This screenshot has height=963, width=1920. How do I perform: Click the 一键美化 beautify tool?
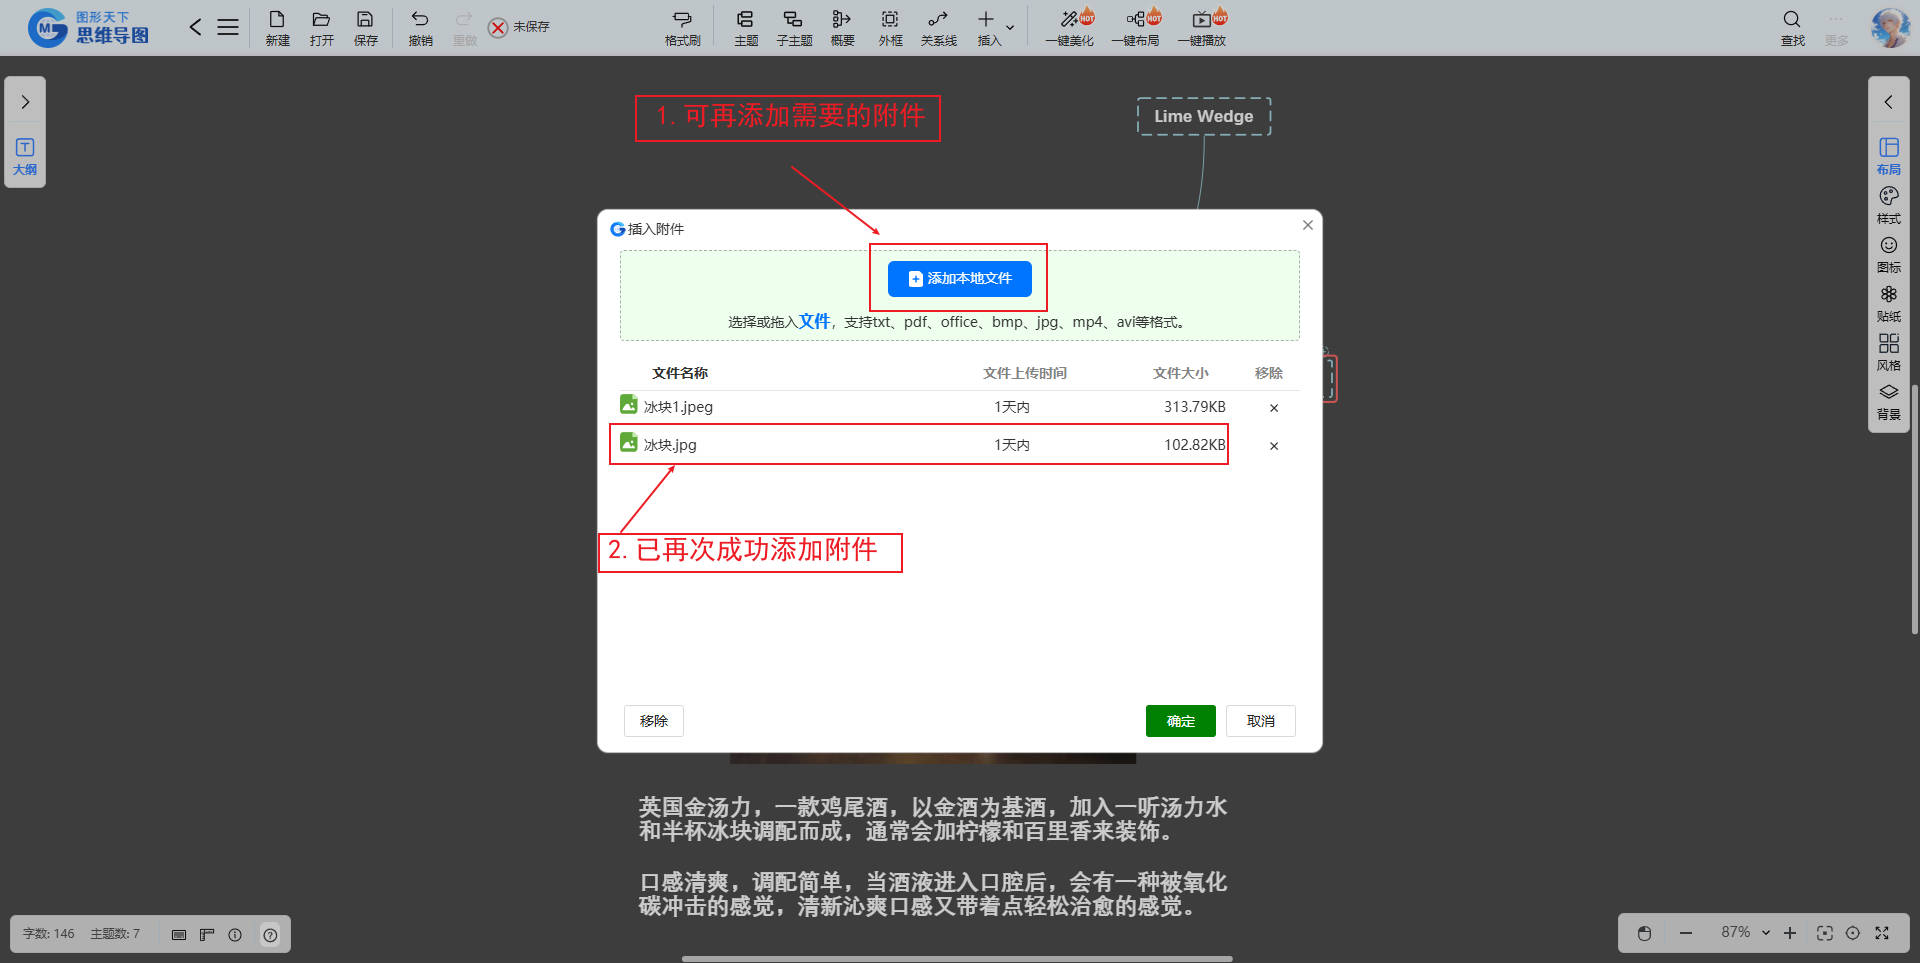point(1069,28)
